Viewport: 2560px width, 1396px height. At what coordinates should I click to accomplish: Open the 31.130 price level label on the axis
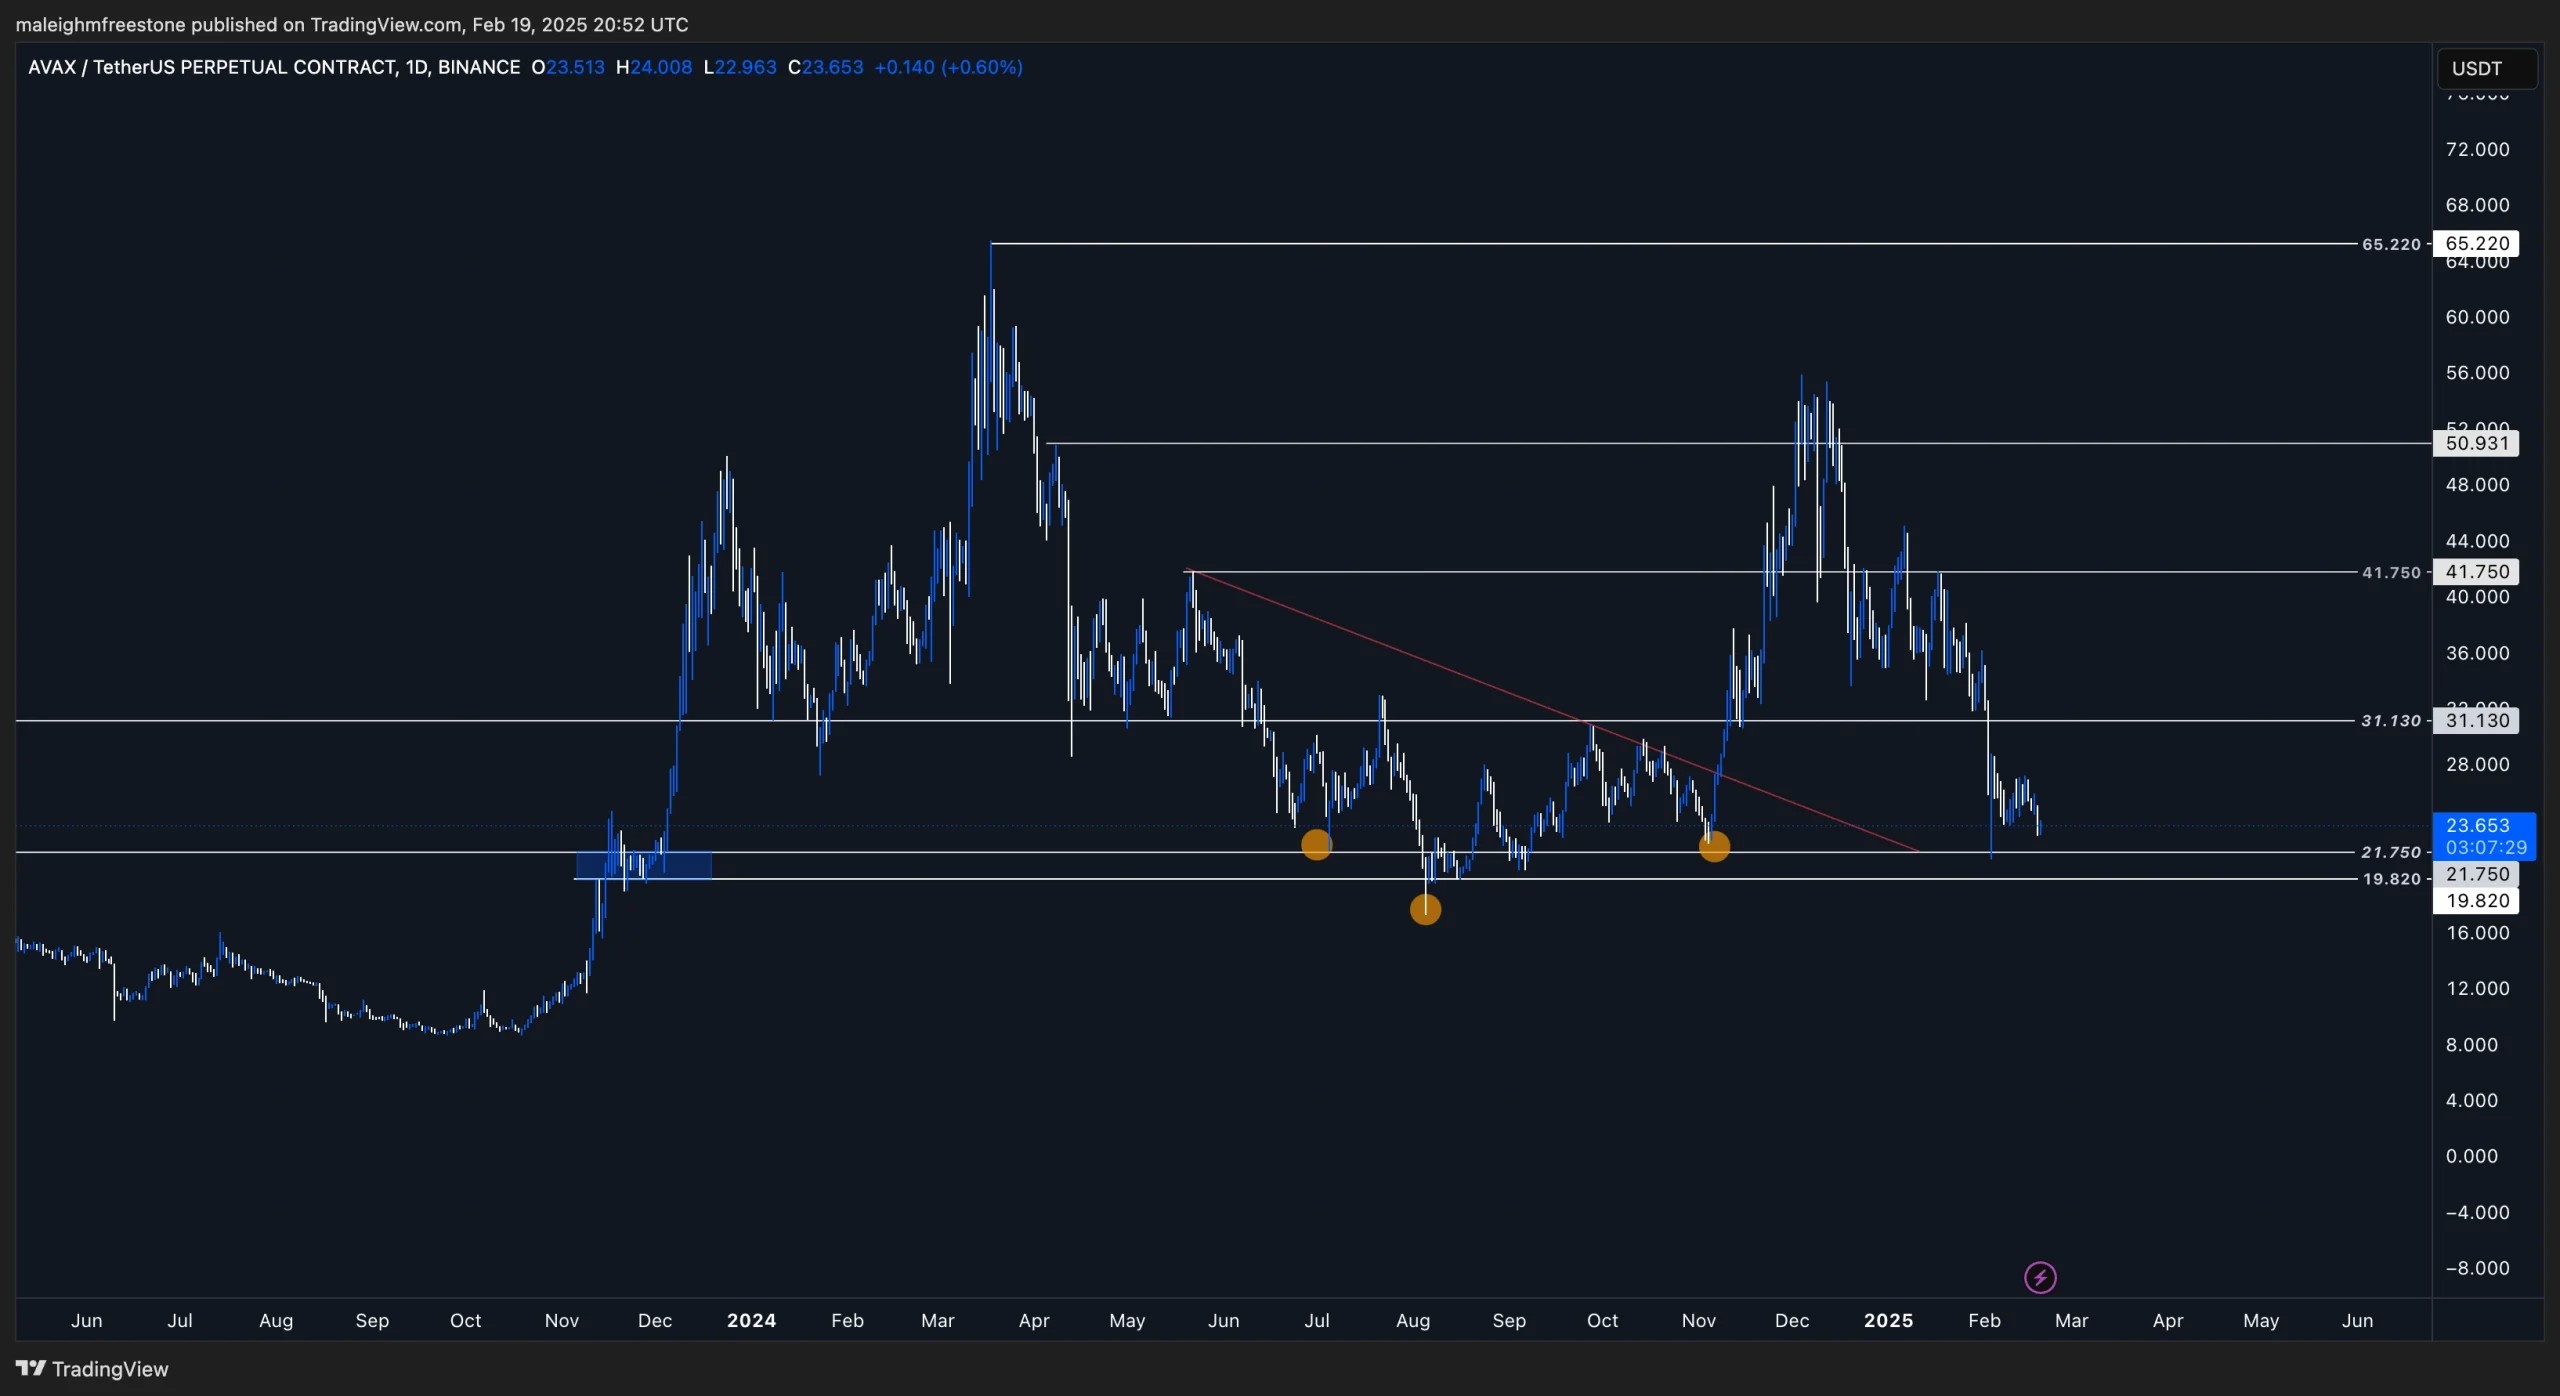tap(2475, 720)
